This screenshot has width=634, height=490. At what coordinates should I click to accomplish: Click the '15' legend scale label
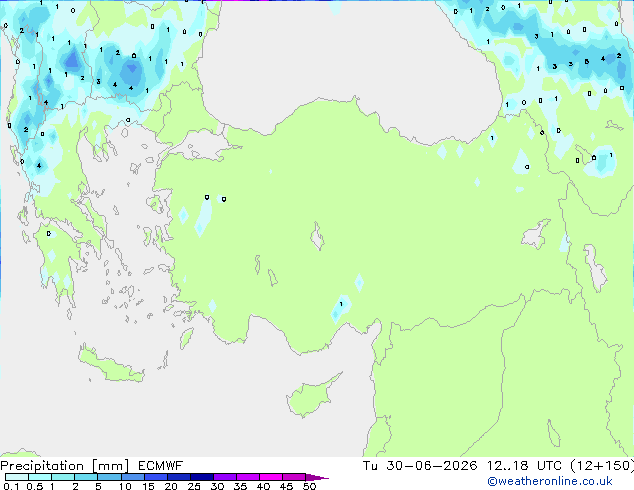coord(148,486)
